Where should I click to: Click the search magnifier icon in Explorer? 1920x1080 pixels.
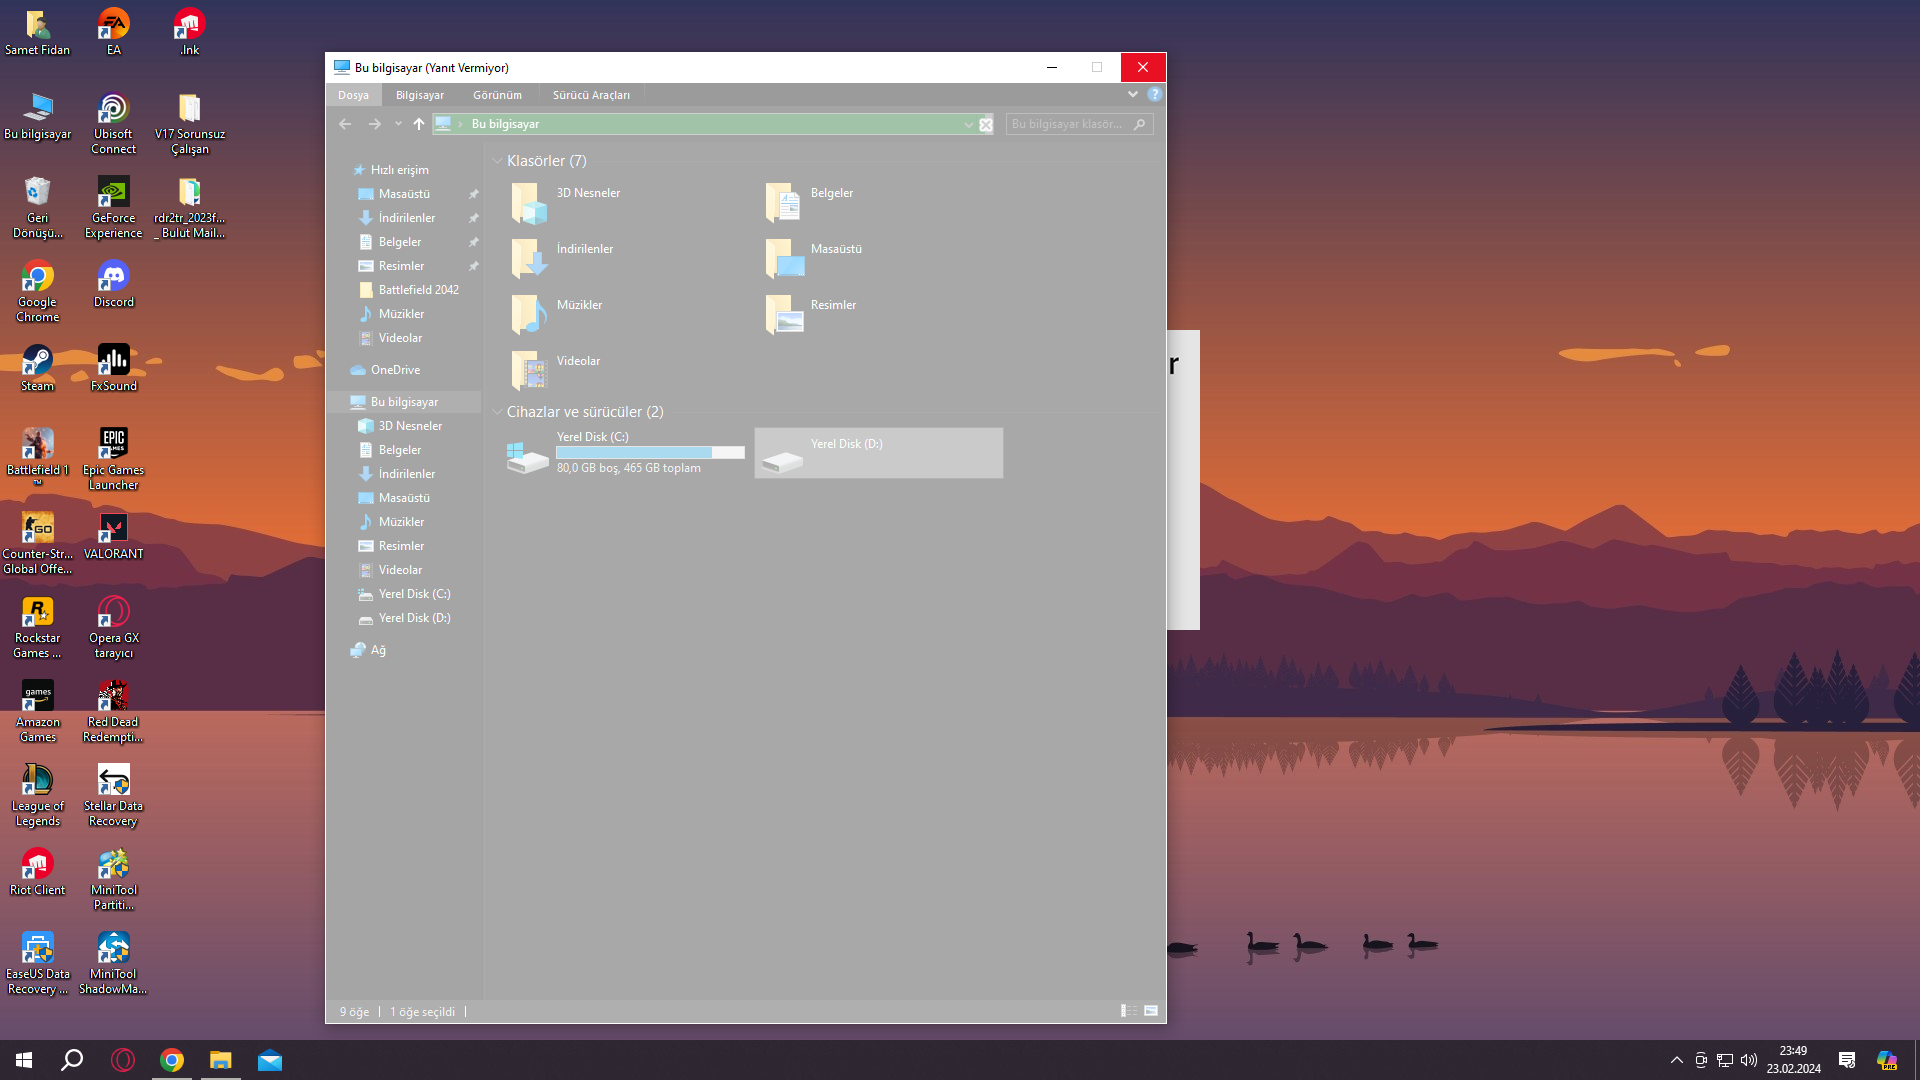tap(1140, 124)
